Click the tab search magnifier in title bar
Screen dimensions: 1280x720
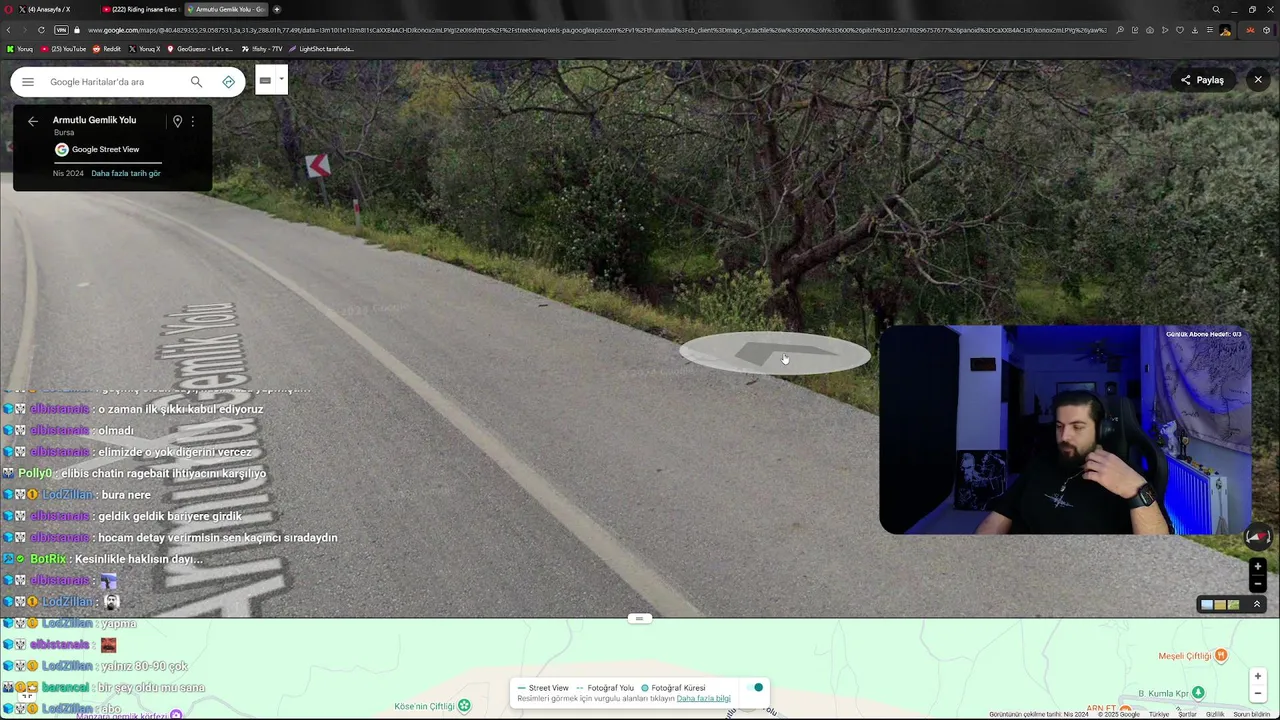1216,9
